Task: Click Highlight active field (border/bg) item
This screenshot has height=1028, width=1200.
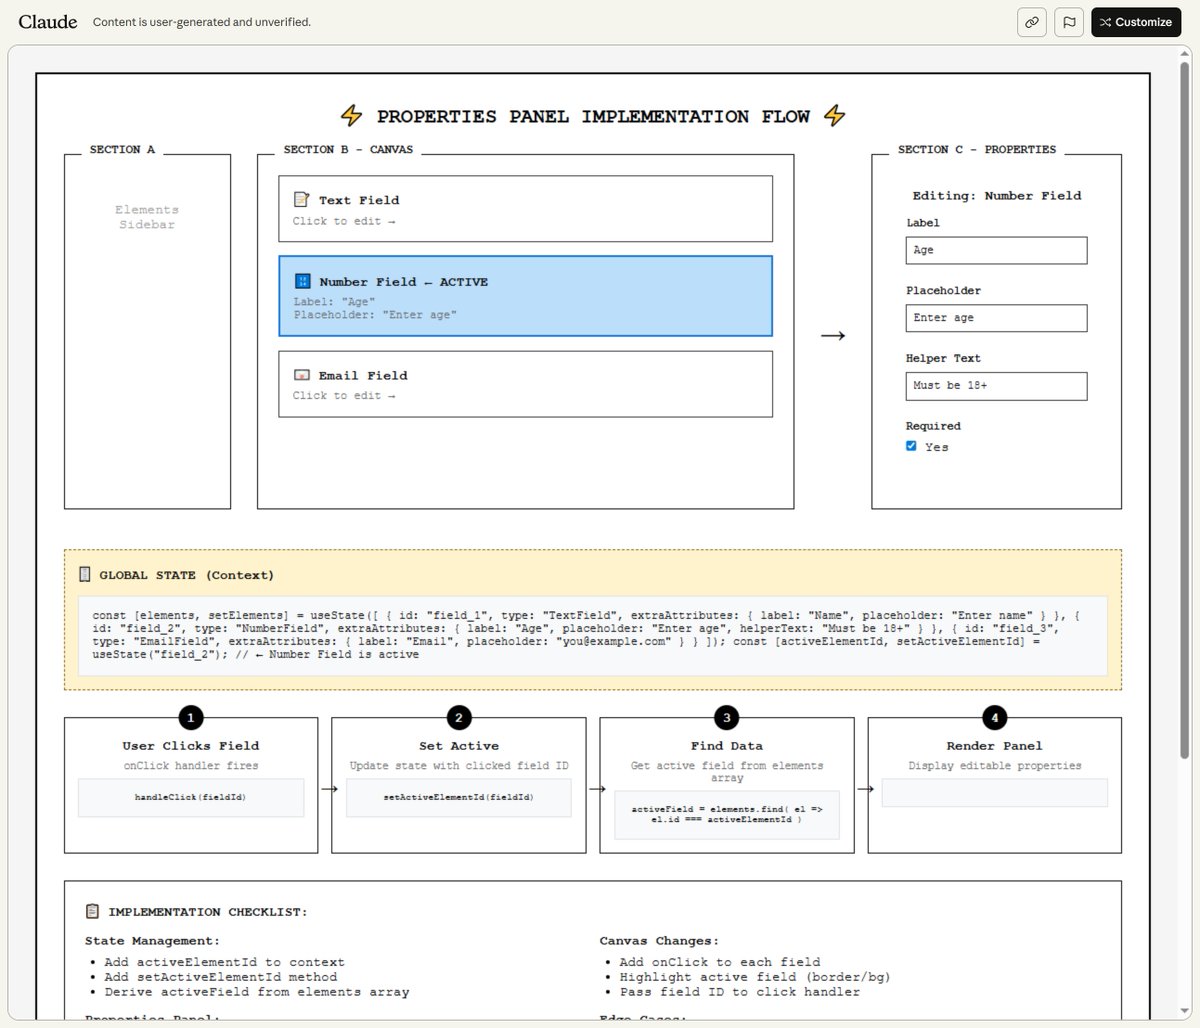Action: pos(755,977)
